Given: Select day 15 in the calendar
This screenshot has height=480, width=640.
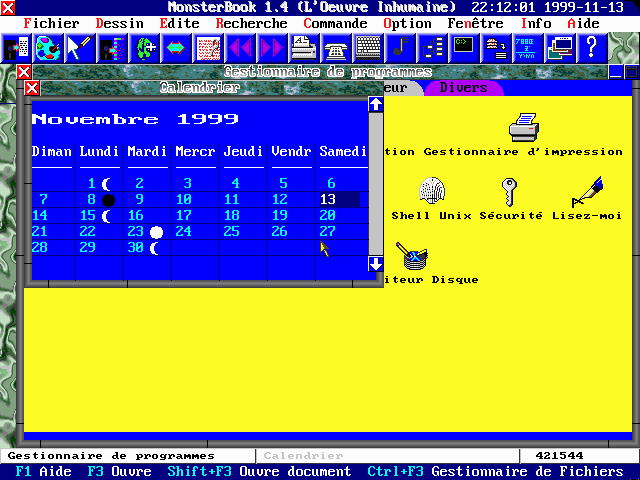Looking at the screenshot, I should point(99,216).
